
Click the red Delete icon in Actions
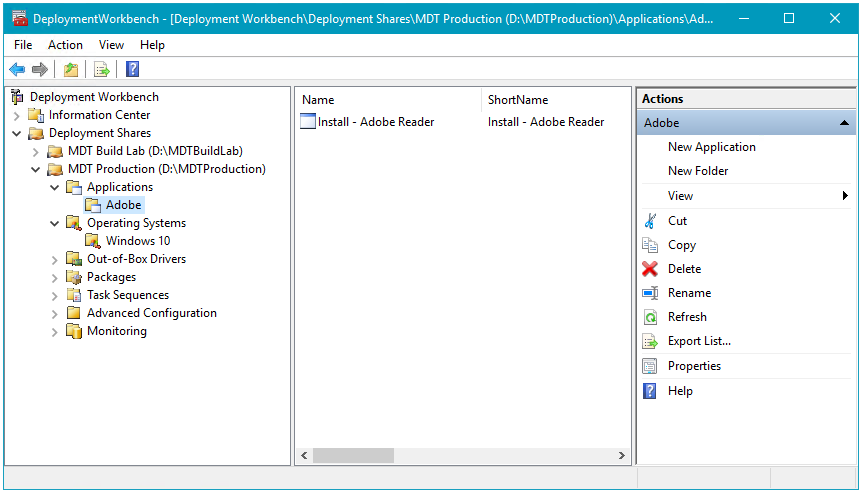pos(650,269)
